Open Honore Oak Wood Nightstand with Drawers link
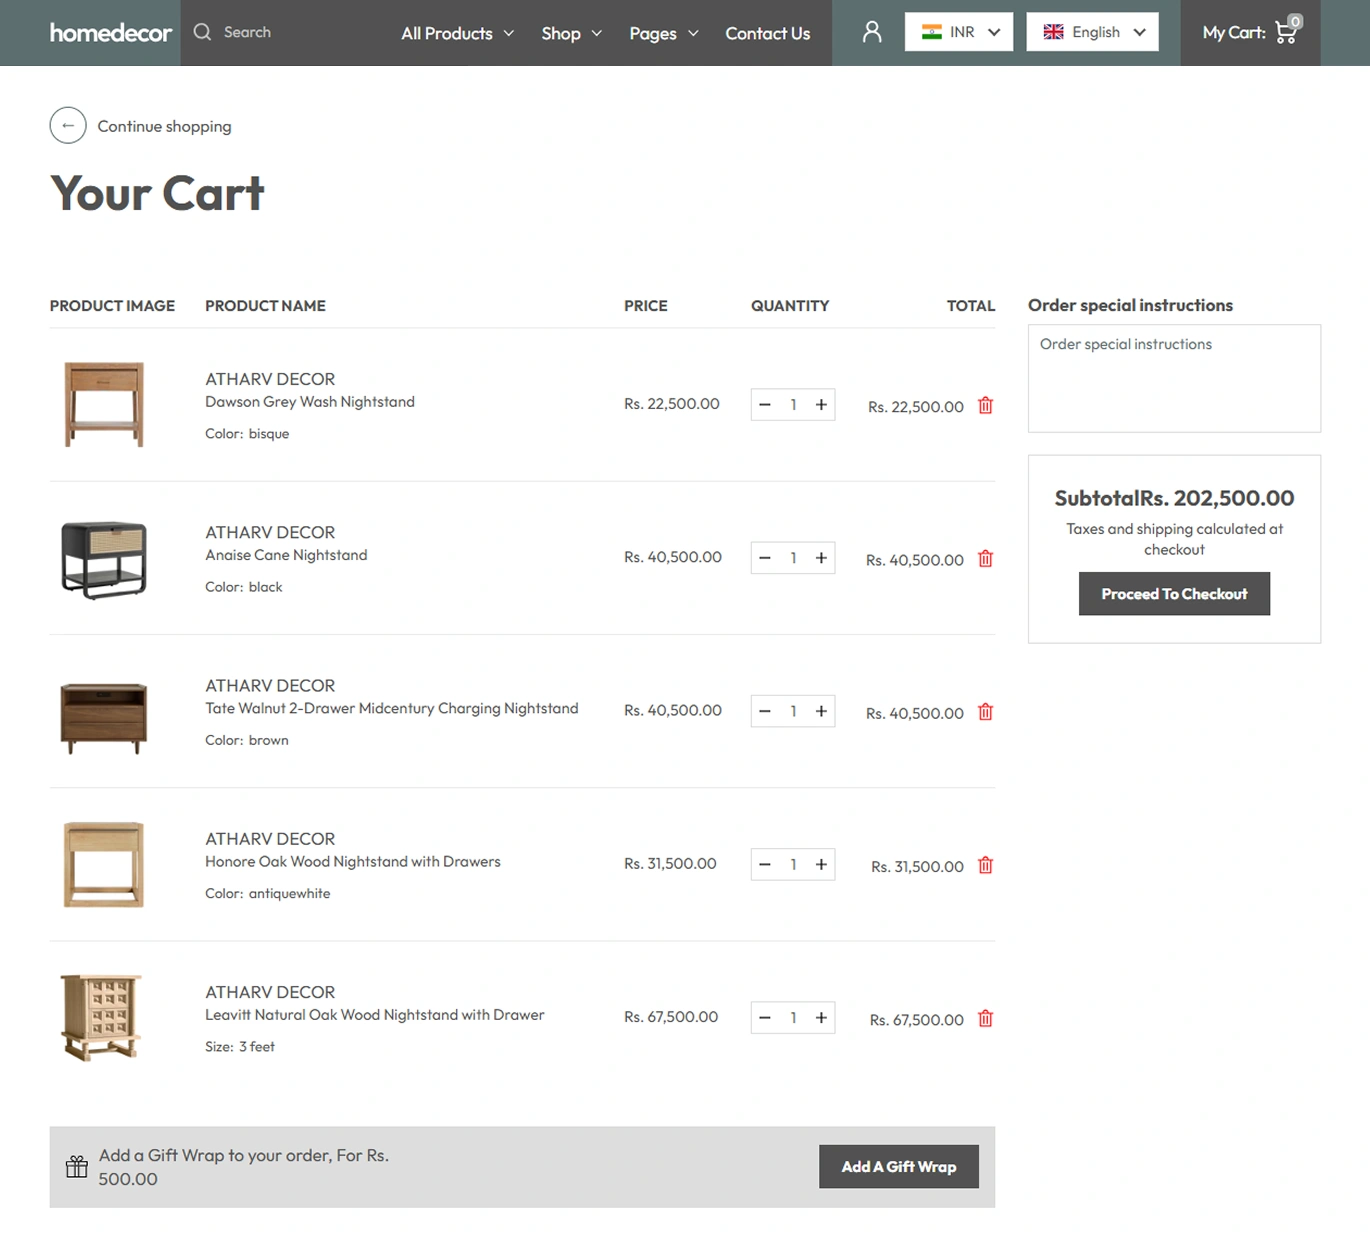Image resolution: width=1370 pixels, height=1240 pixels. point(353,861)
